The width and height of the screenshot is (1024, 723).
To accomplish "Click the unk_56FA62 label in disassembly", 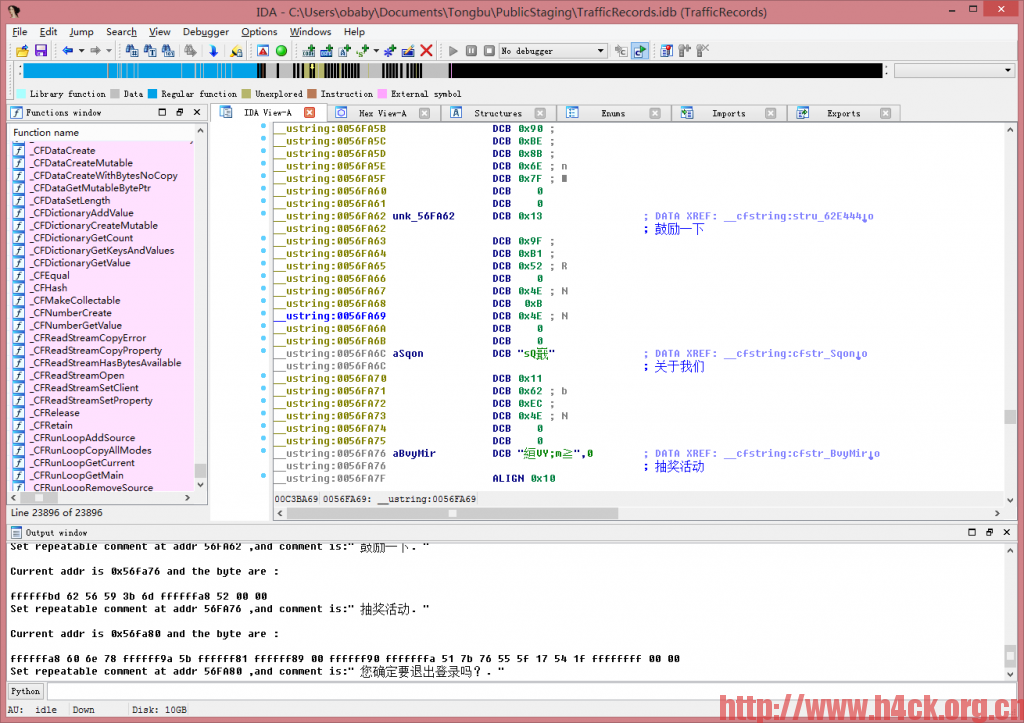I will pos(423,216).
